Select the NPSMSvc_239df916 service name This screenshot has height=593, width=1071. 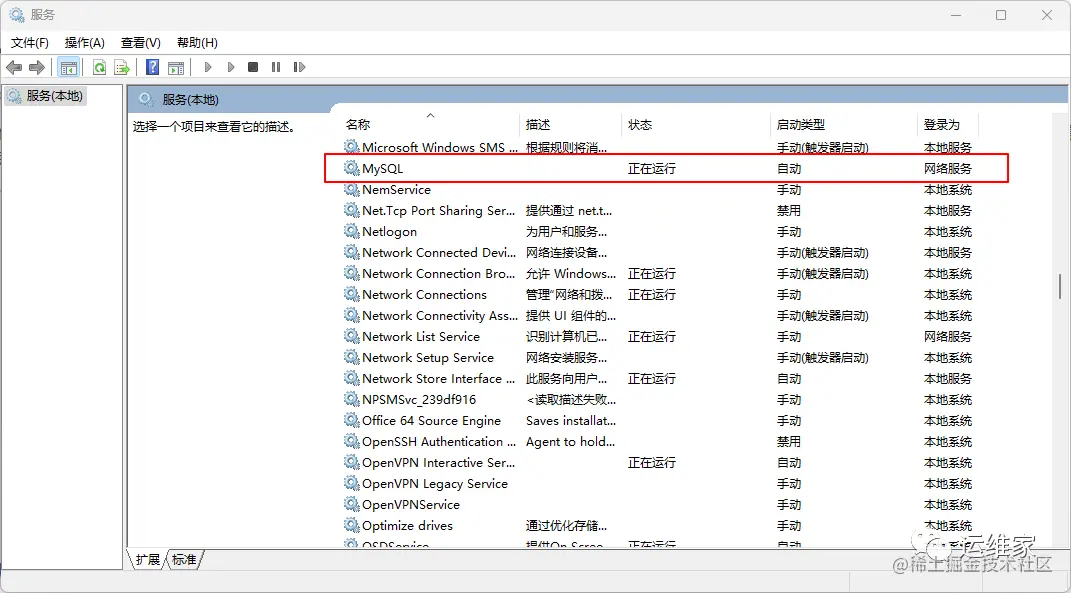(419, 400)
